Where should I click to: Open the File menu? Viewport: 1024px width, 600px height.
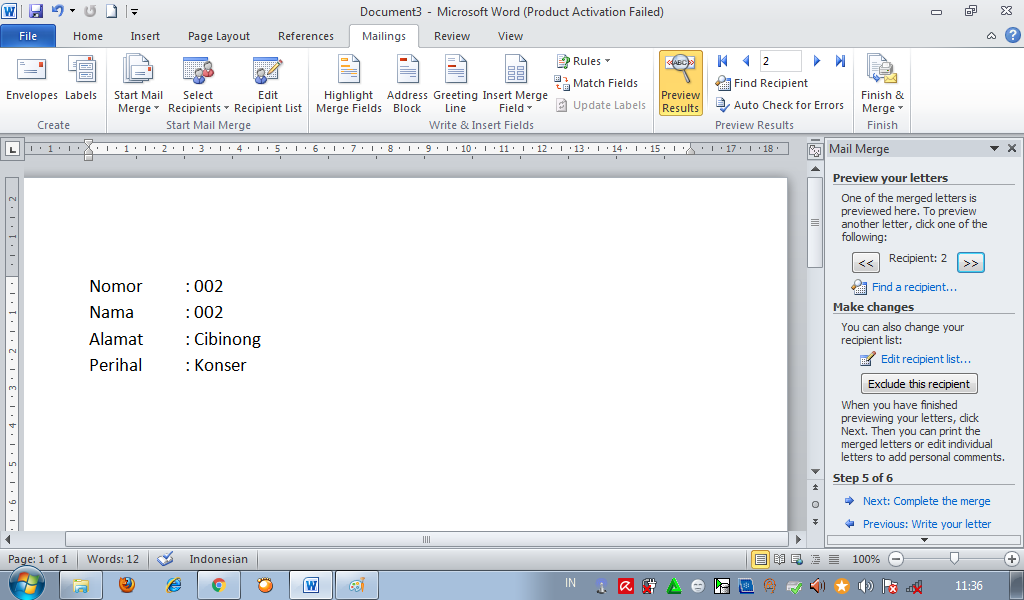click(28, 35)
